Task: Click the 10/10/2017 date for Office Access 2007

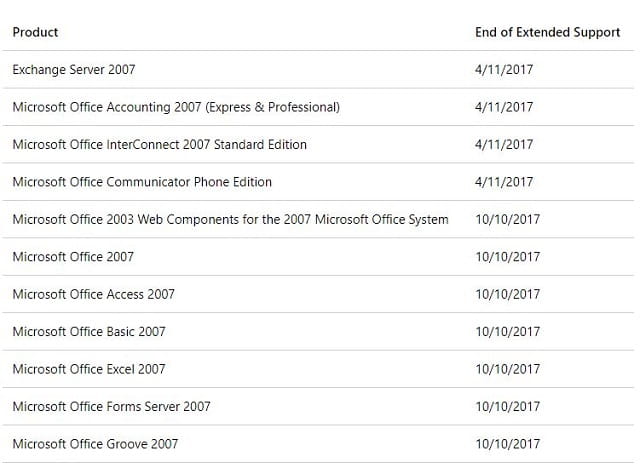Action: pyautogui.click(x=508, y=295)
